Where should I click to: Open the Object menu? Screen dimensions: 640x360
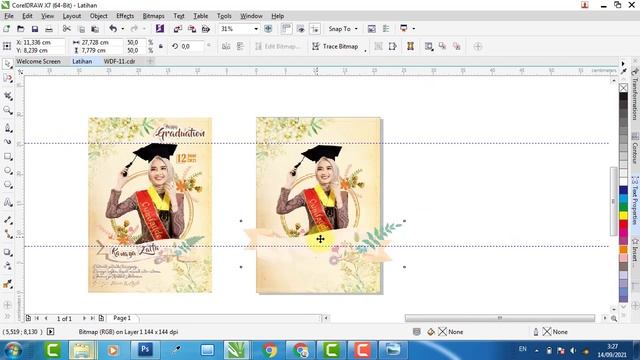[x=98, y=16]
